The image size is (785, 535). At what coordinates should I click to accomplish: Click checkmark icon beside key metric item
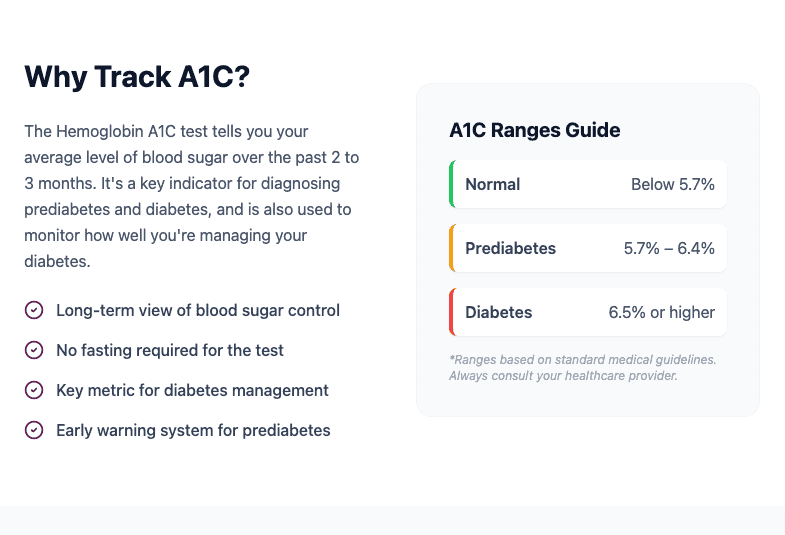tap(34, 390)
